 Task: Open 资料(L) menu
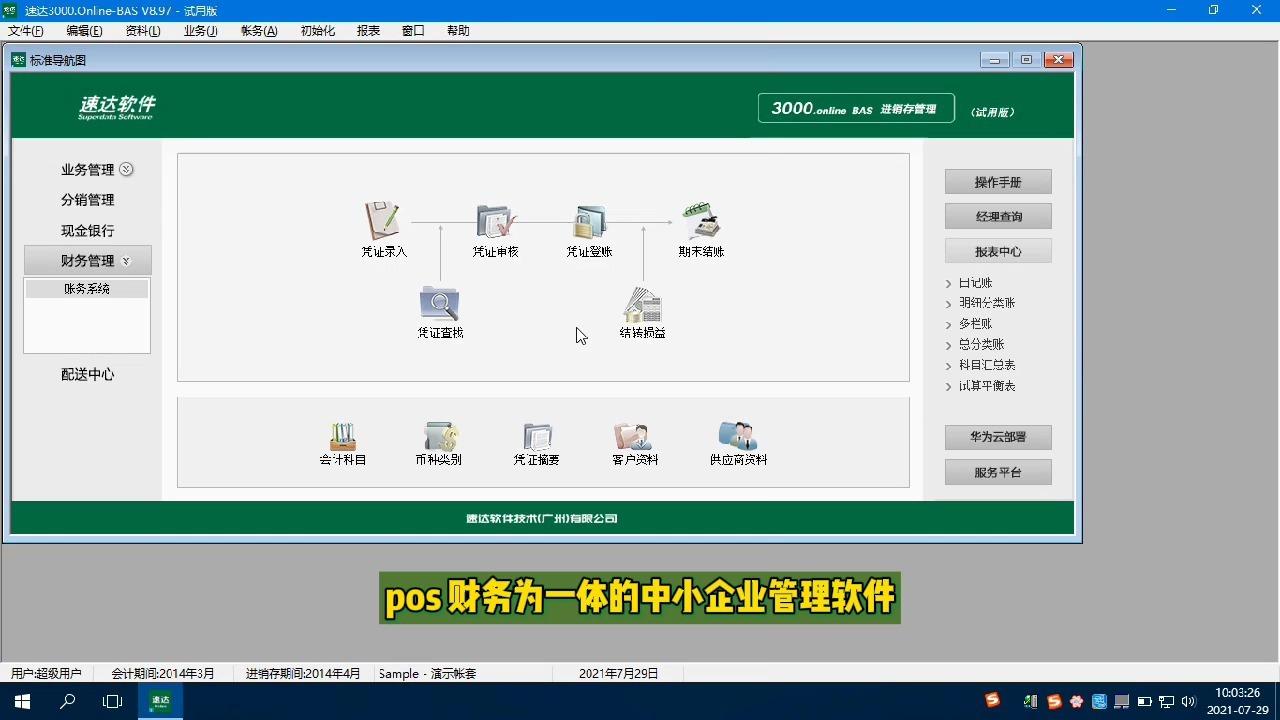(x=143, y=31)
